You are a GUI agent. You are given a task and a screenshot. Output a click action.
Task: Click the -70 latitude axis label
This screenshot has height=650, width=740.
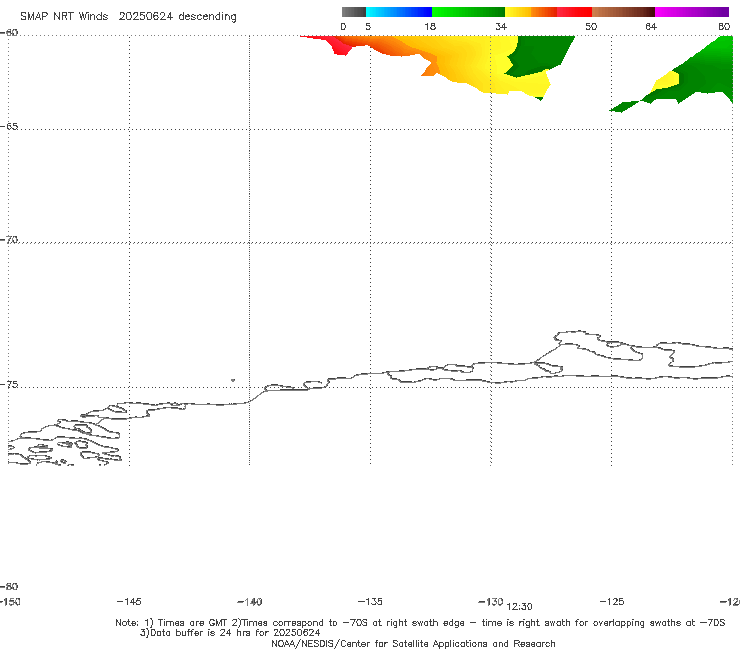pos(9,240)
